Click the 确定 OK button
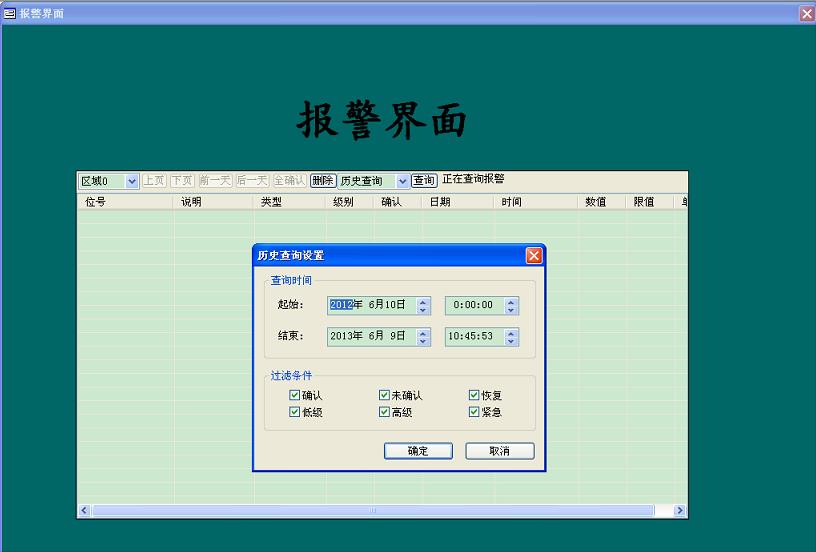Image resolution: width=816 pixels, height=552 pixels. (x=418, y=451)
